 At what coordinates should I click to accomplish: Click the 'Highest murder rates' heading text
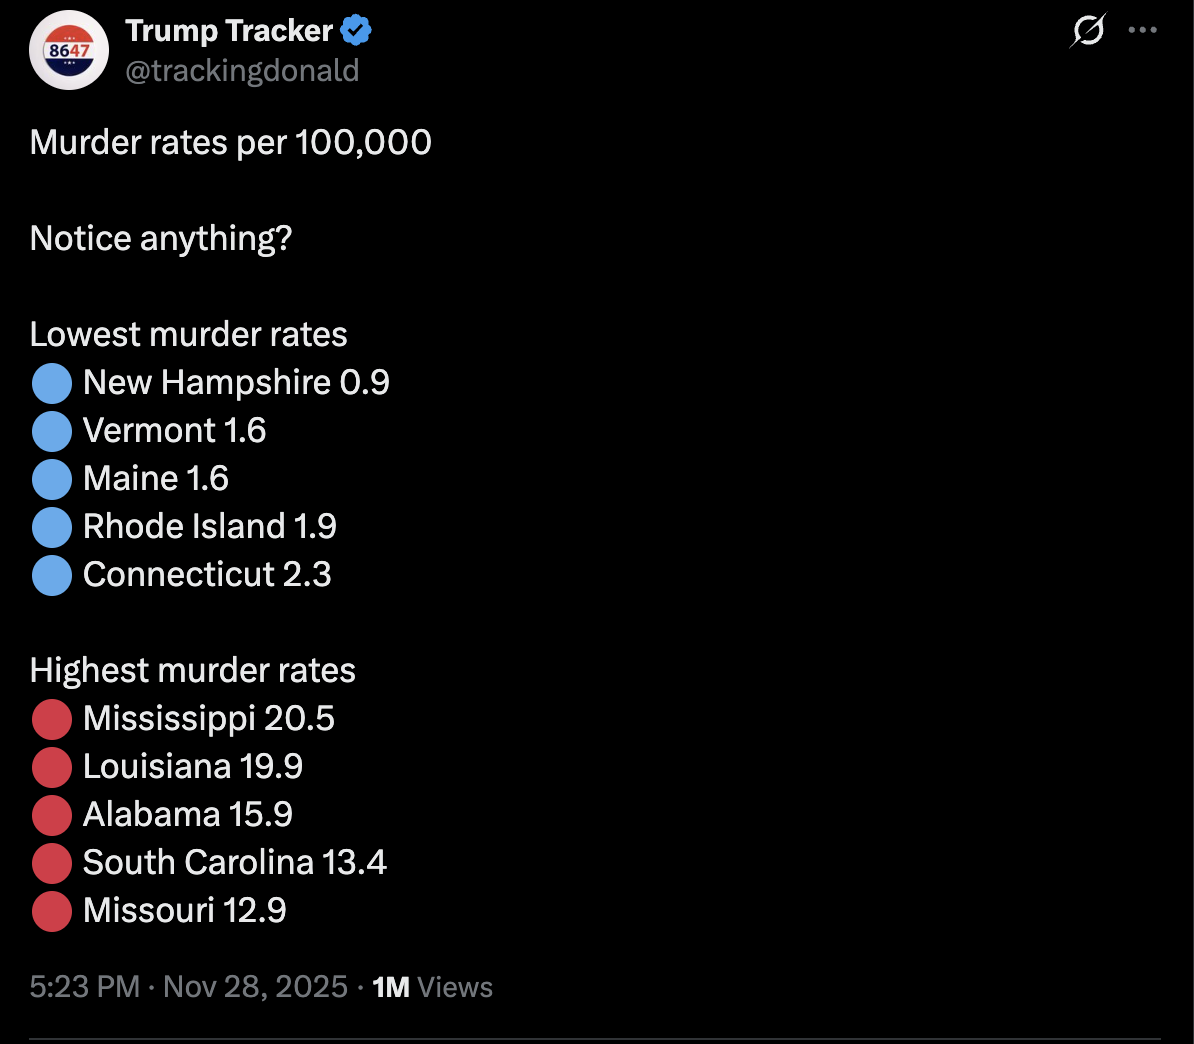tap(193, 671)
